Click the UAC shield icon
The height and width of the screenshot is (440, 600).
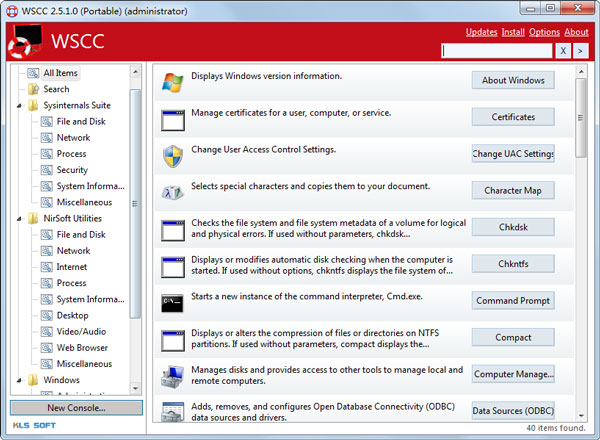(173, 156)
